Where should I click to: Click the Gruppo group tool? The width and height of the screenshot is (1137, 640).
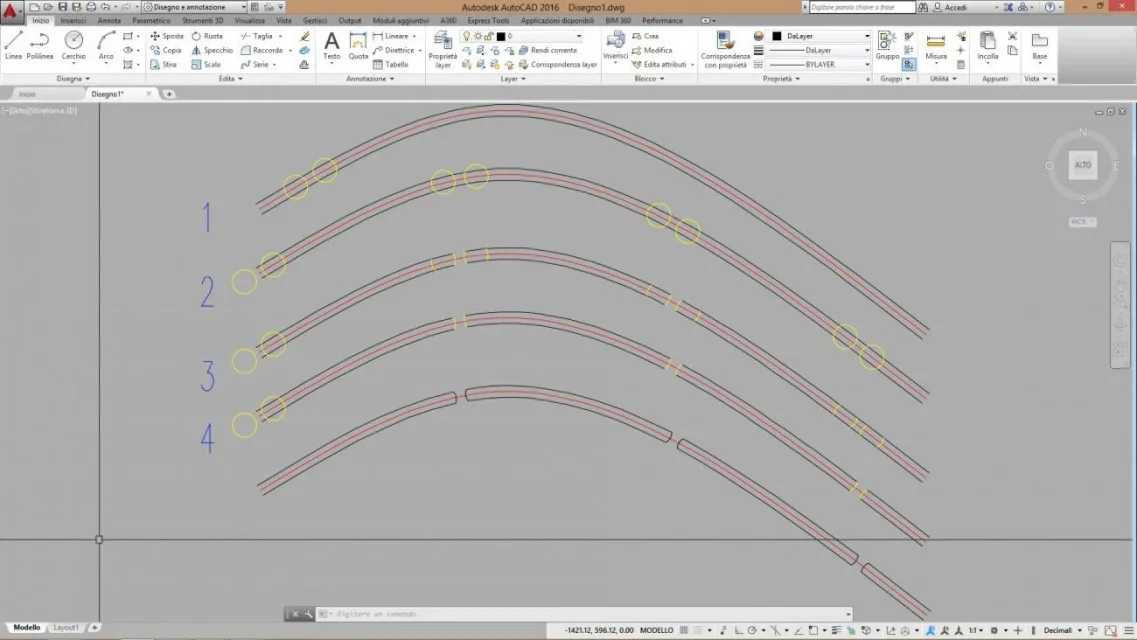[887, 45]
